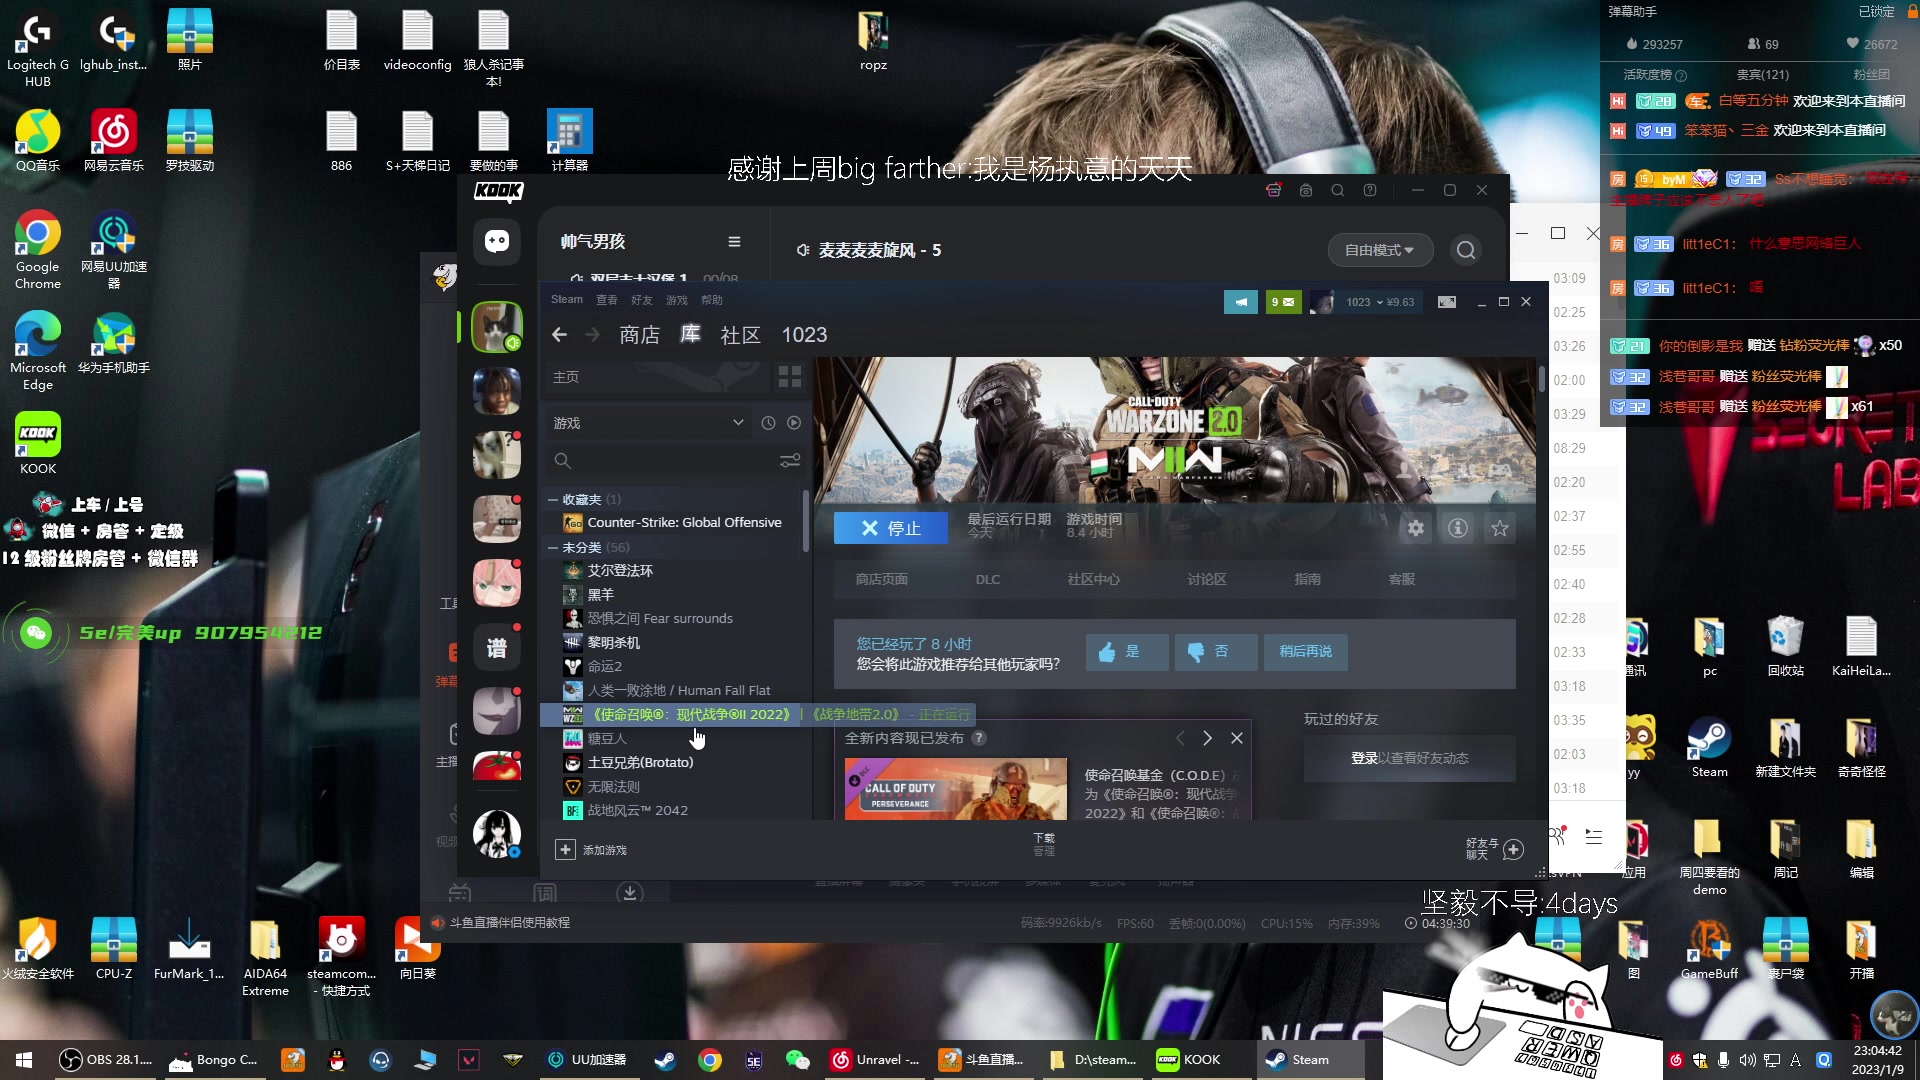Open OBS 28.1 from the taskbar
Viewport: 1920px width, 1080px height.
point(106,1060)
